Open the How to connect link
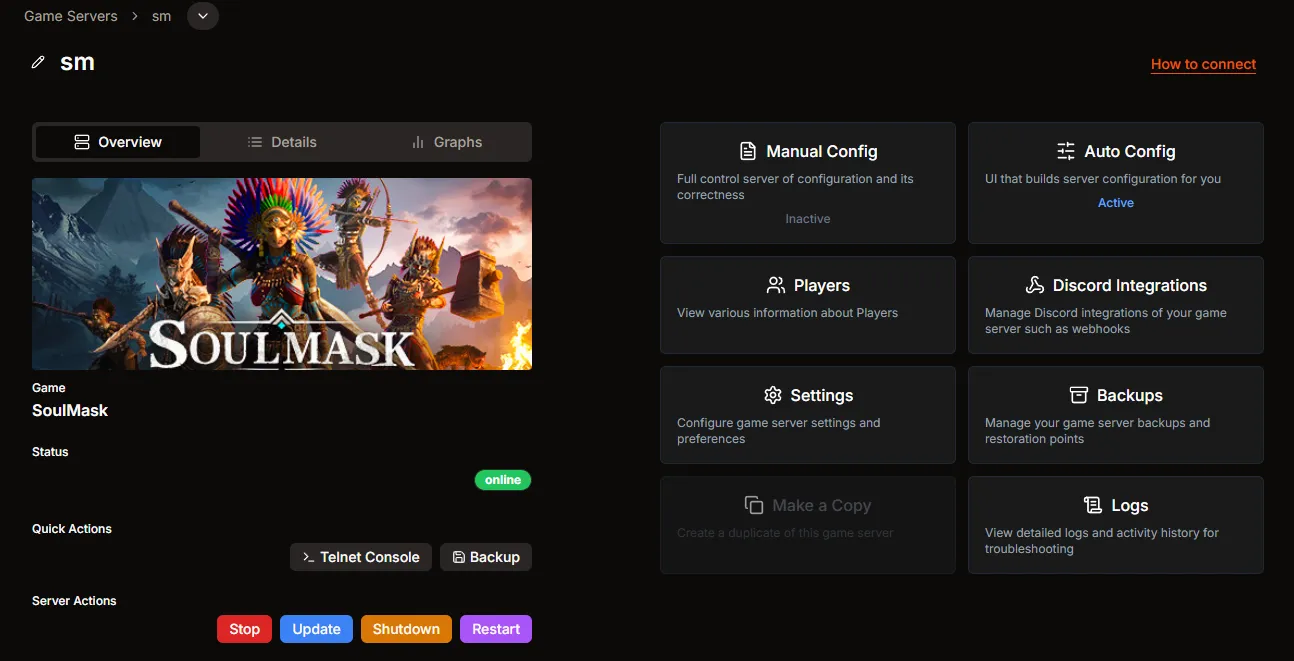The width and height of the screenshot is (1294, 661). click(1203, 64)
